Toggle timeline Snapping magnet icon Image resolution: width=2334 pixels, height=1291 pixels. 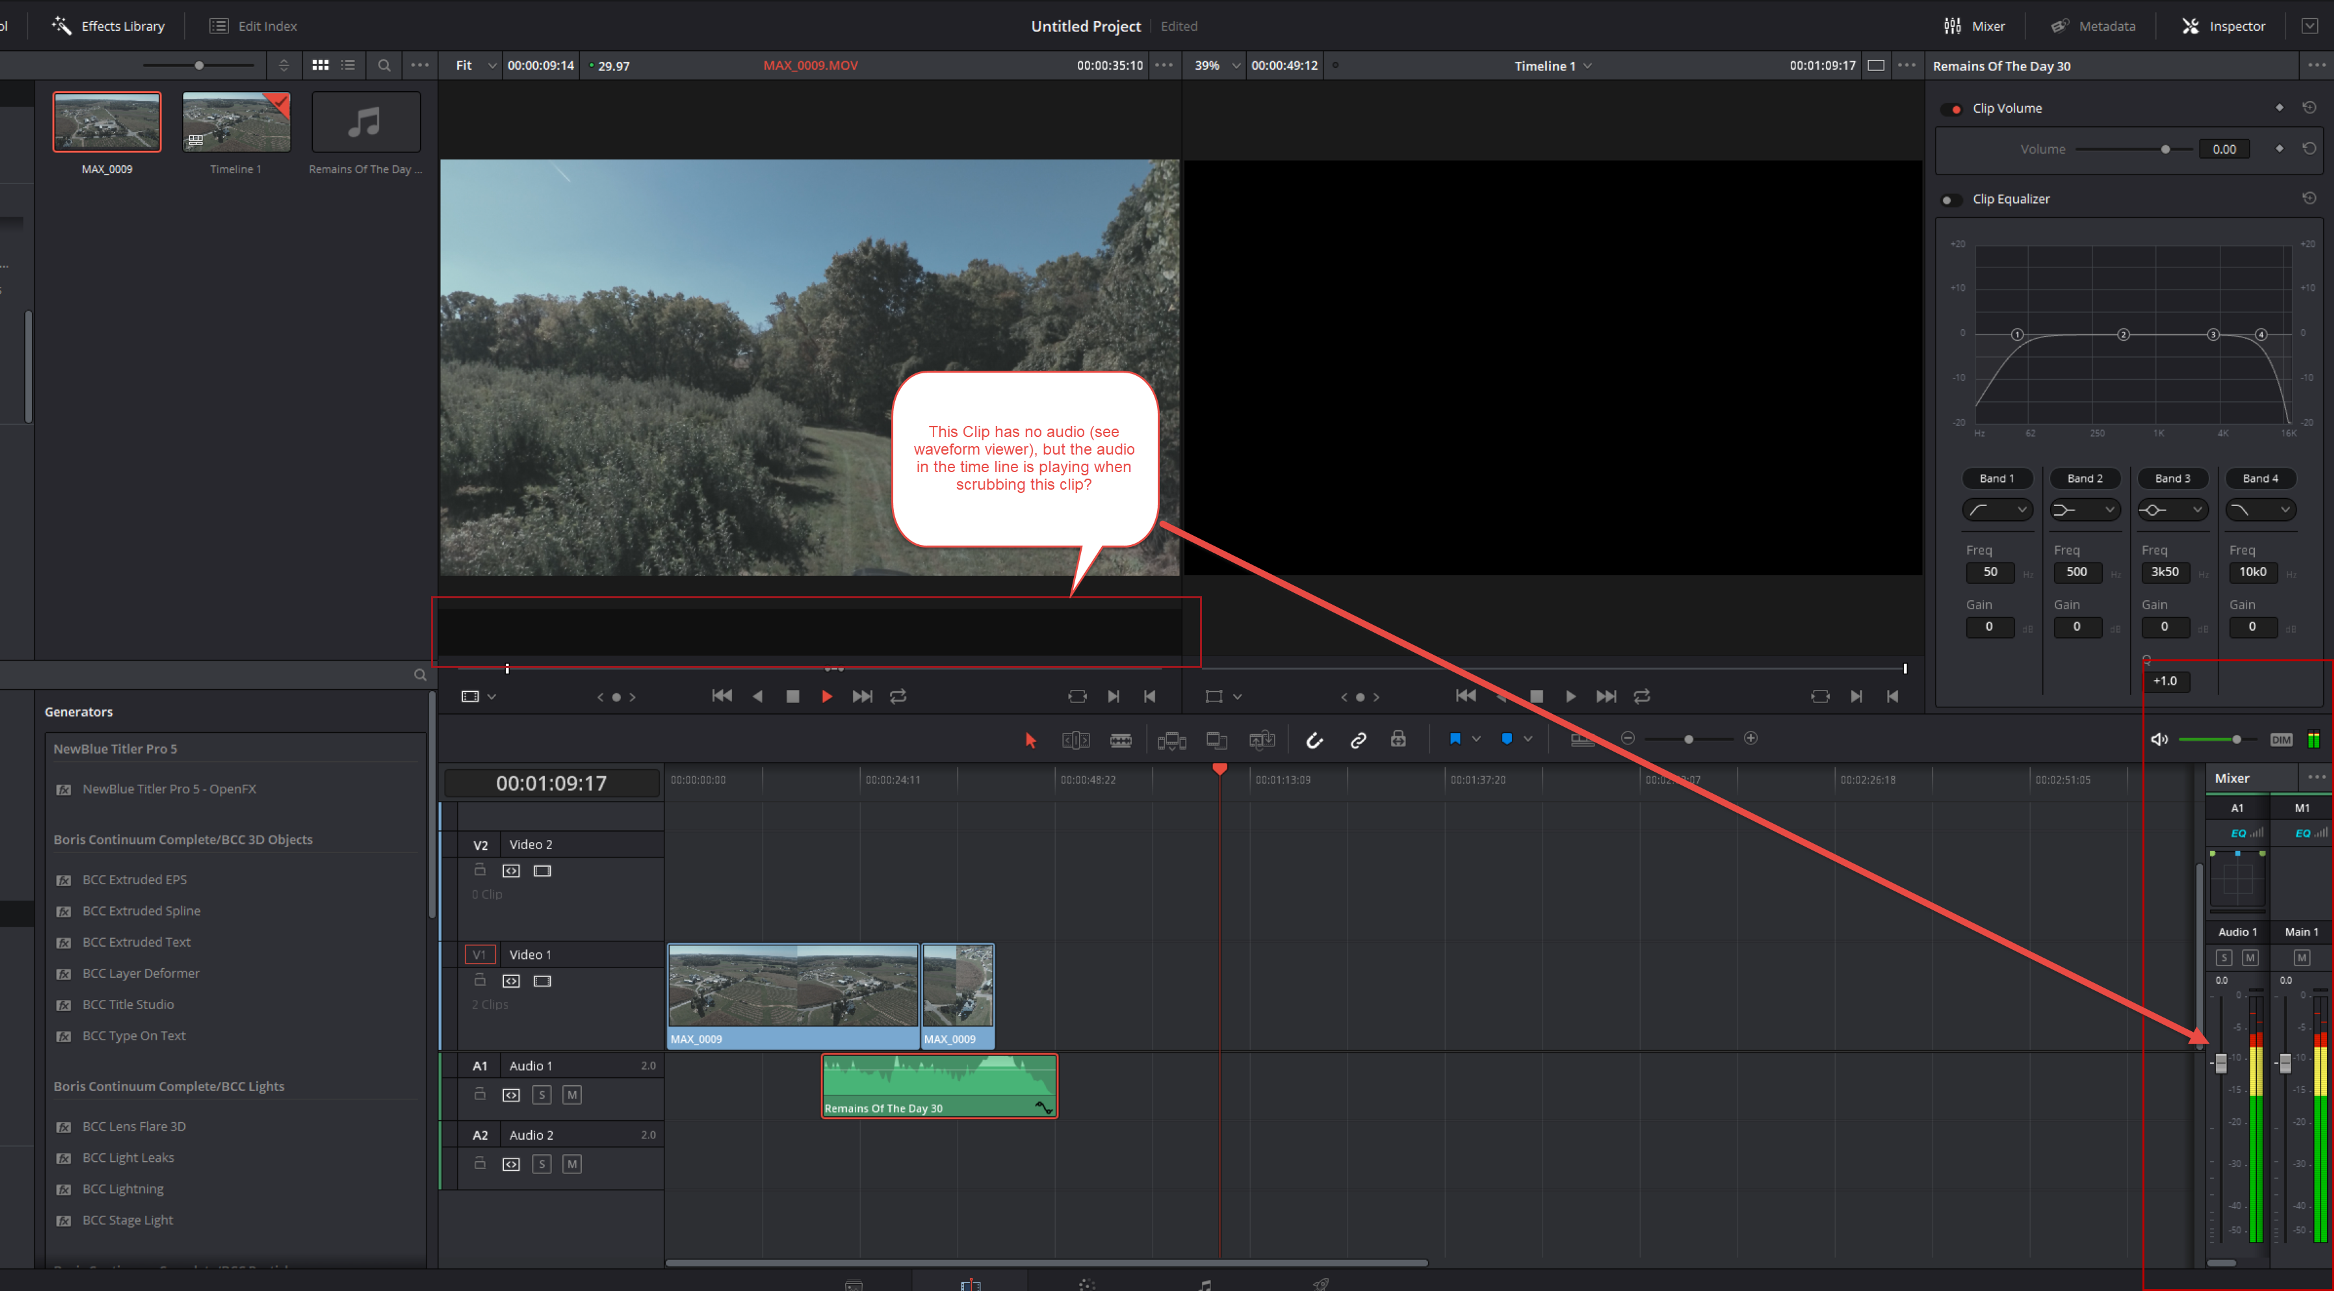click(1315, 740)
